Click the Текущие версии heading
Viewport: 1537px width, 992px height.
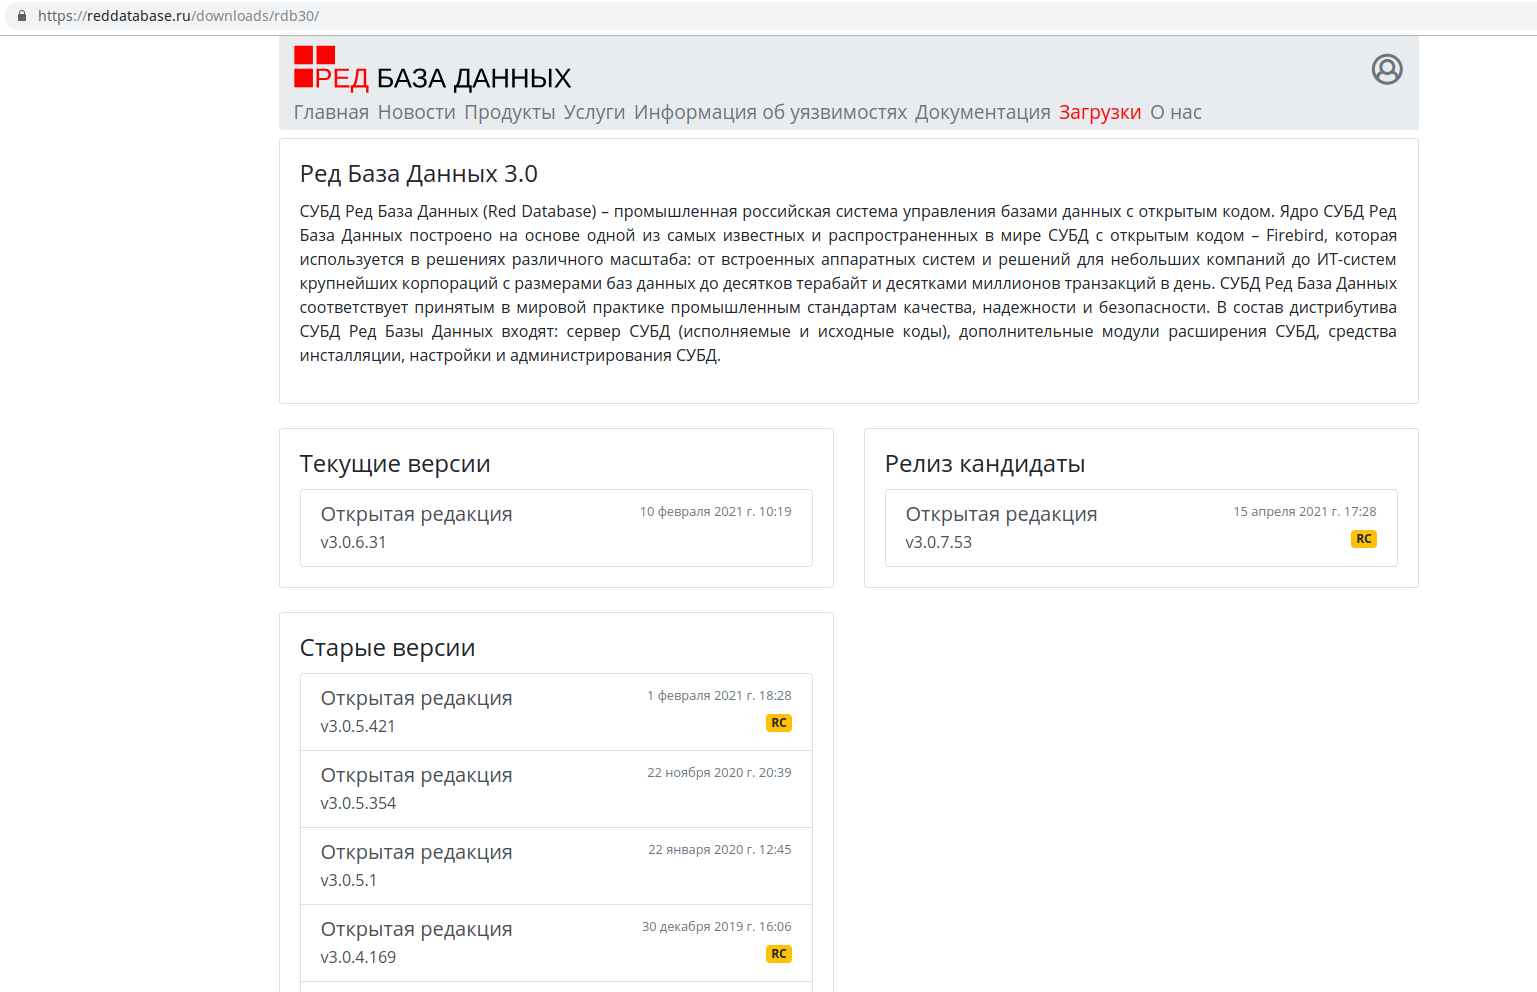click(x=395, y=464)
